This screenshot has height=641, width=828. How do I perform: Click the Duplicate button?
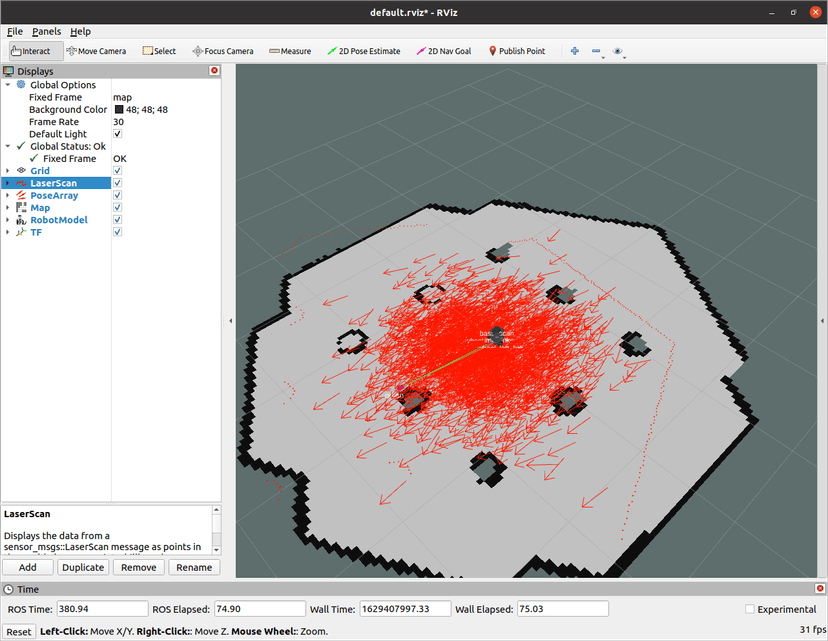83,567
